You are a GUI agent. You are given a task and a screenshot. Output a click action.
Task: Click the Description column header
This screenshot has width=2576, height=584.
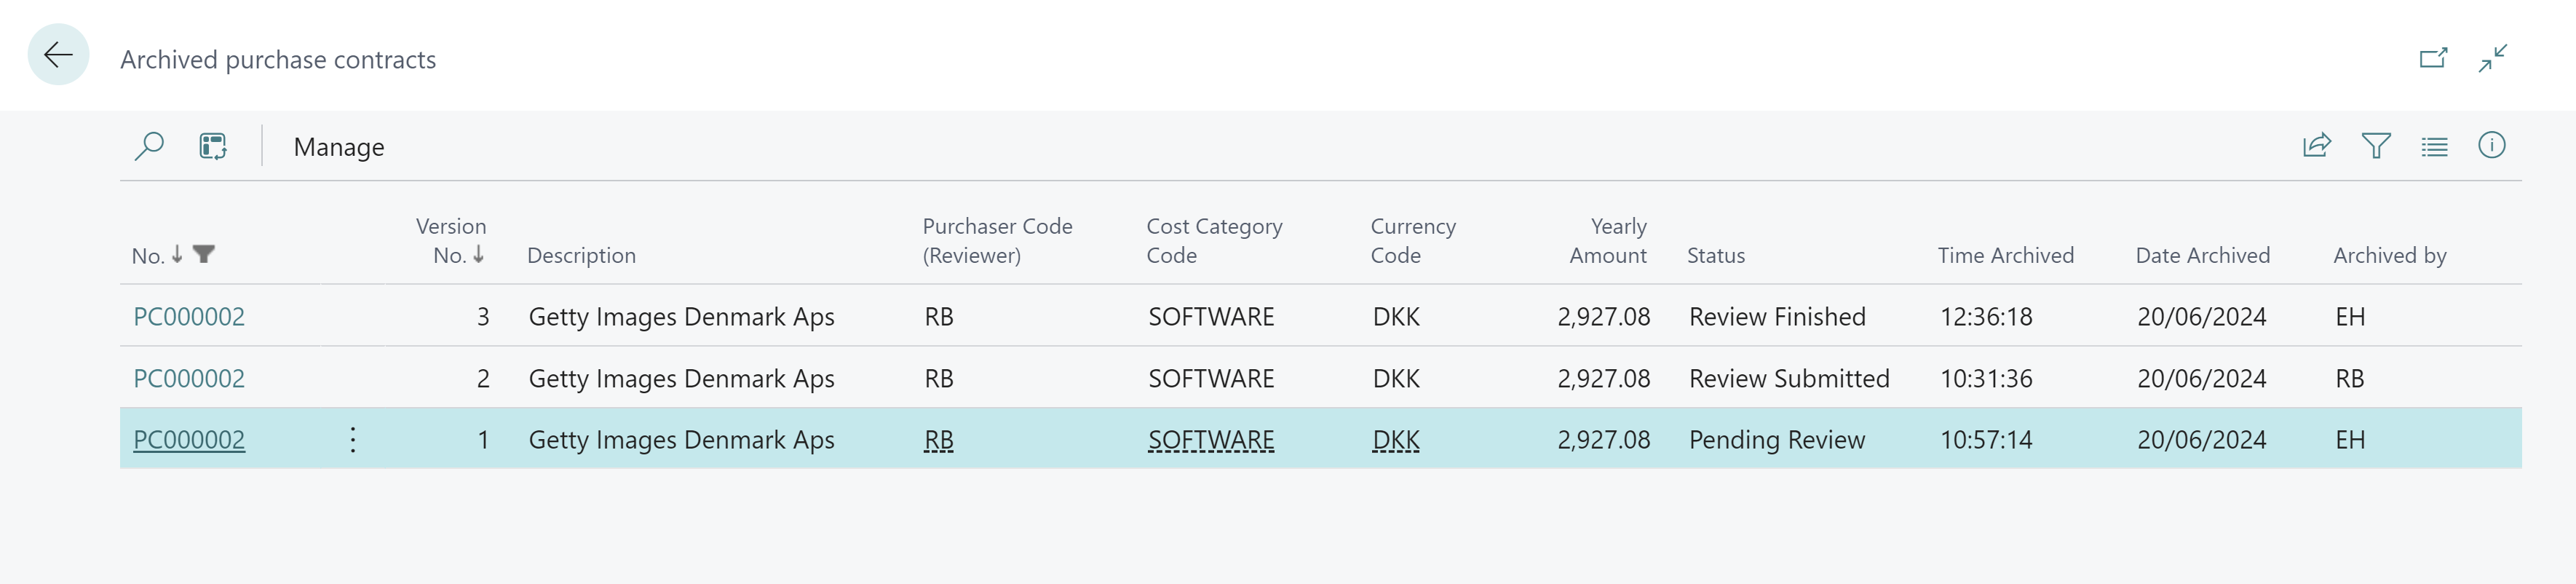point(581,255)
